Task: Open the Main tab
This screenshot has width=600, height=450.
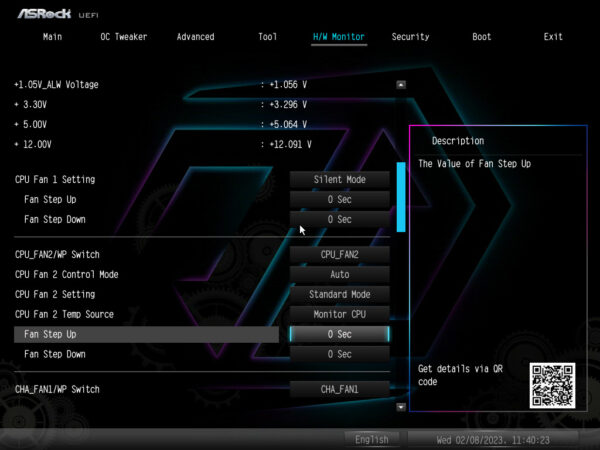Action: pyautogui.click(x=52, y=37)
